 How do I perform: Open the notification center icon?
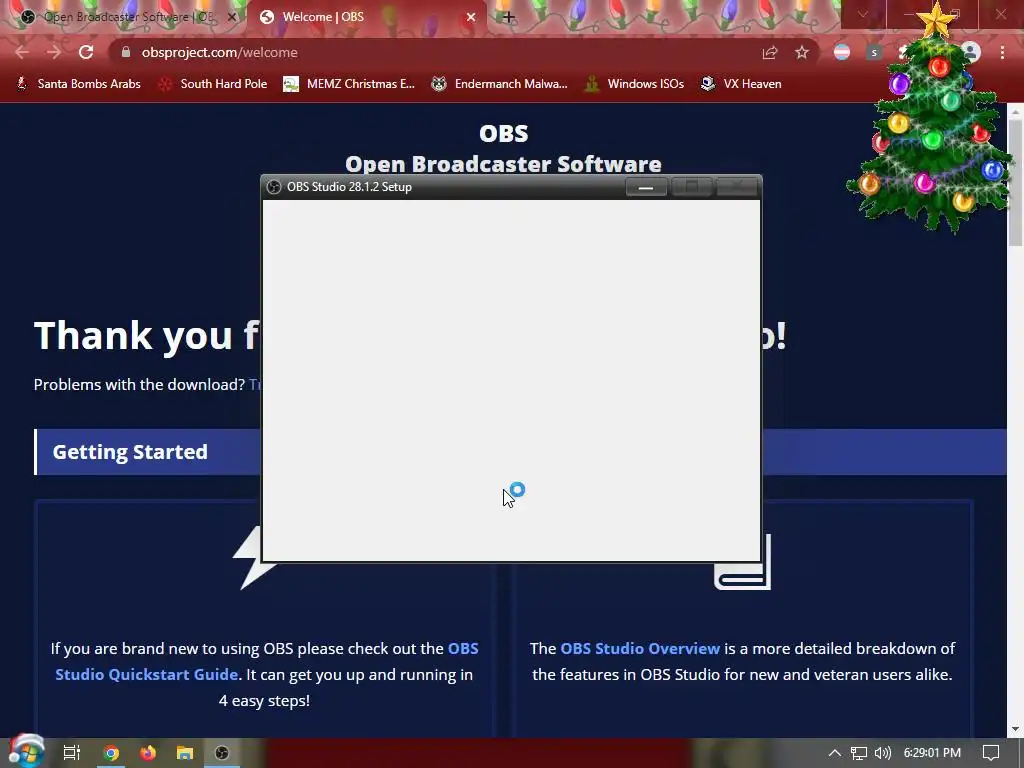tap(991, 753)
